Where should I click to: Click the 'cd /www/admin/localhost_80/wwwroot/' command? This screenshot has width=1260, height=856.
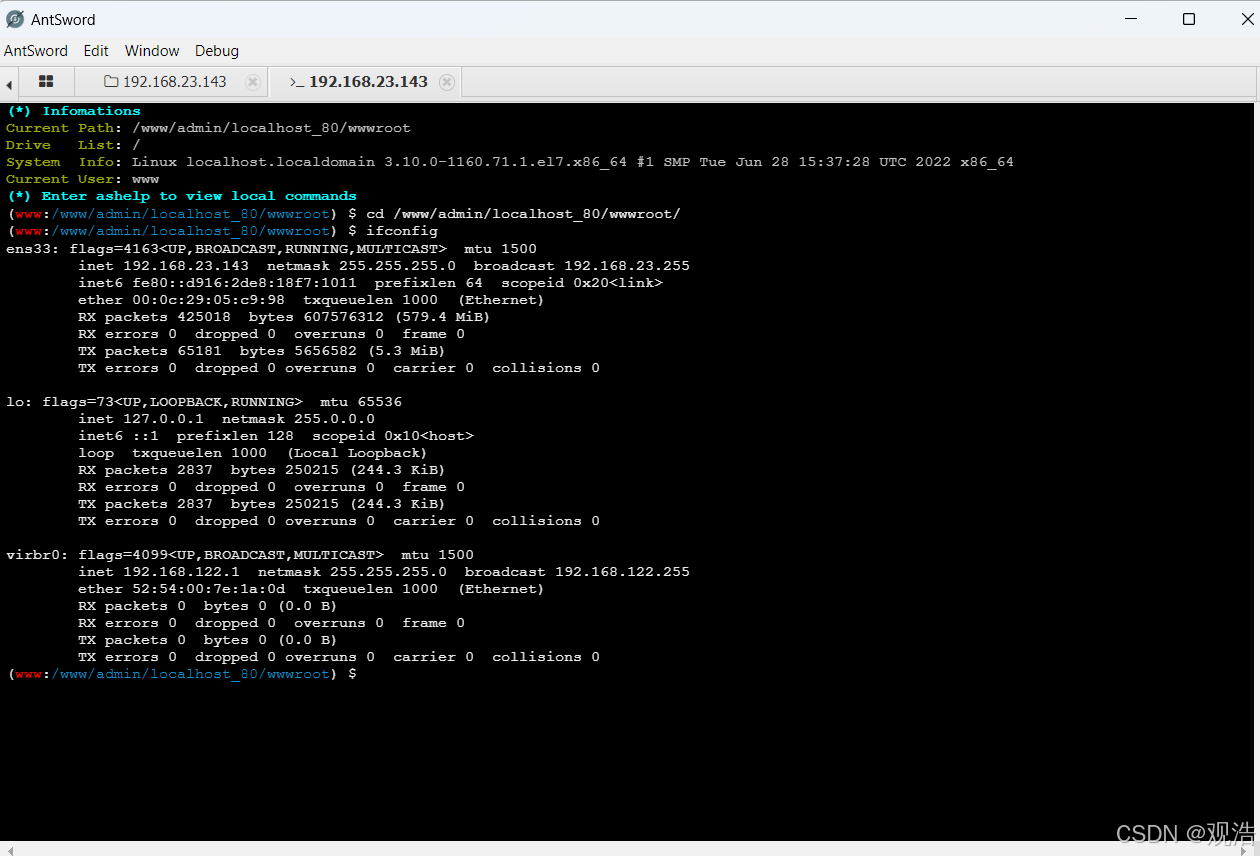click(523, 214)
